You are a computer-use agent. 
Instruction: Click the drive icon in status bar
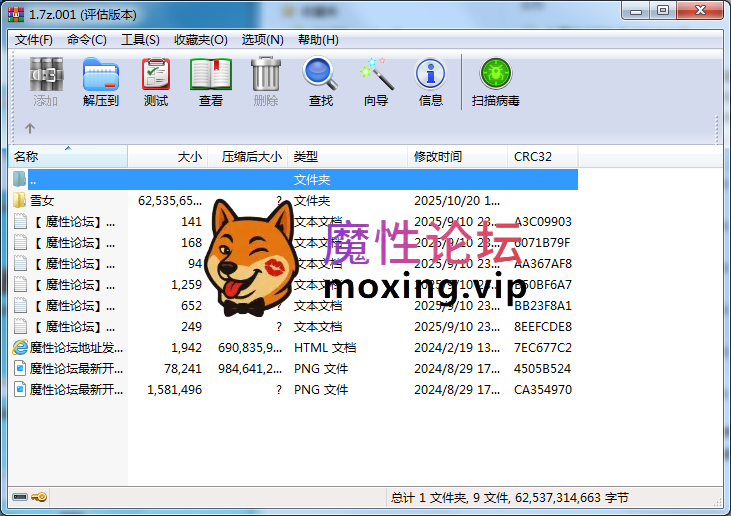[x=20, y=497]
